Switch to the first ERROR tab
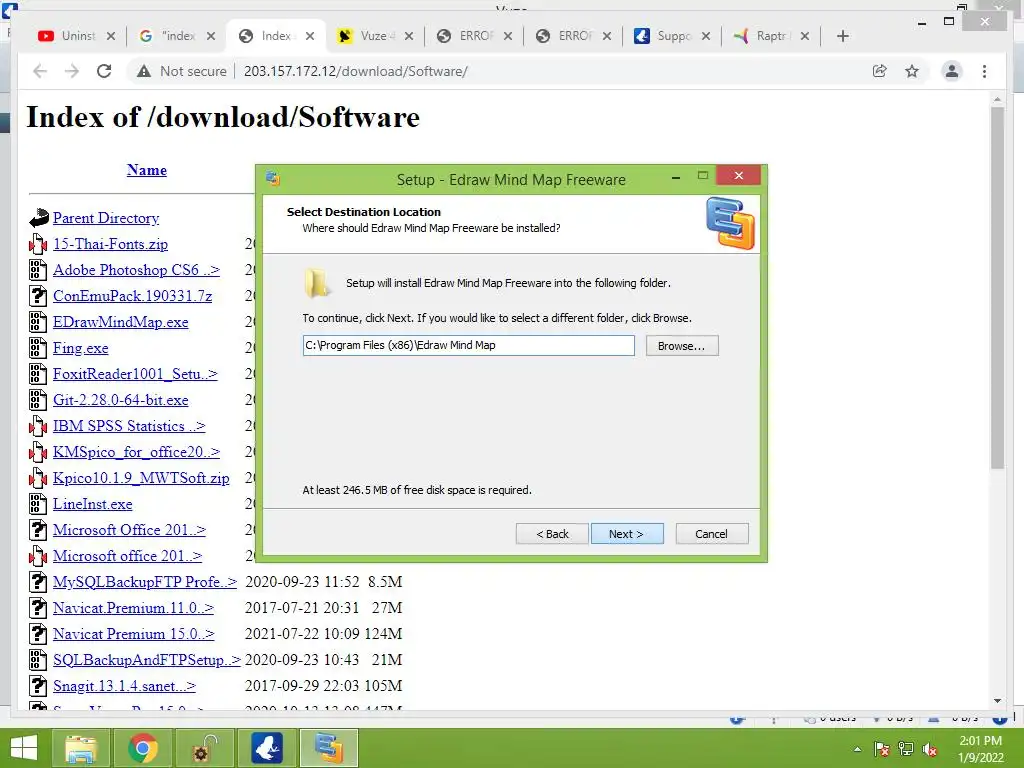This screenshot has height=768, width=1024. click(x=474, y=36)
